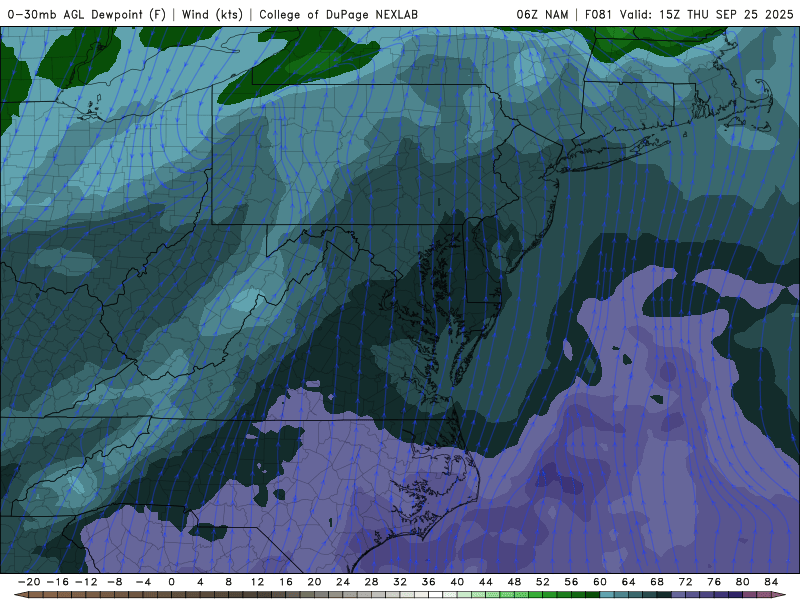Click 'College of DuPage NEXLAB' header text
Screen dimensions: 800x600
pos(338,14)
